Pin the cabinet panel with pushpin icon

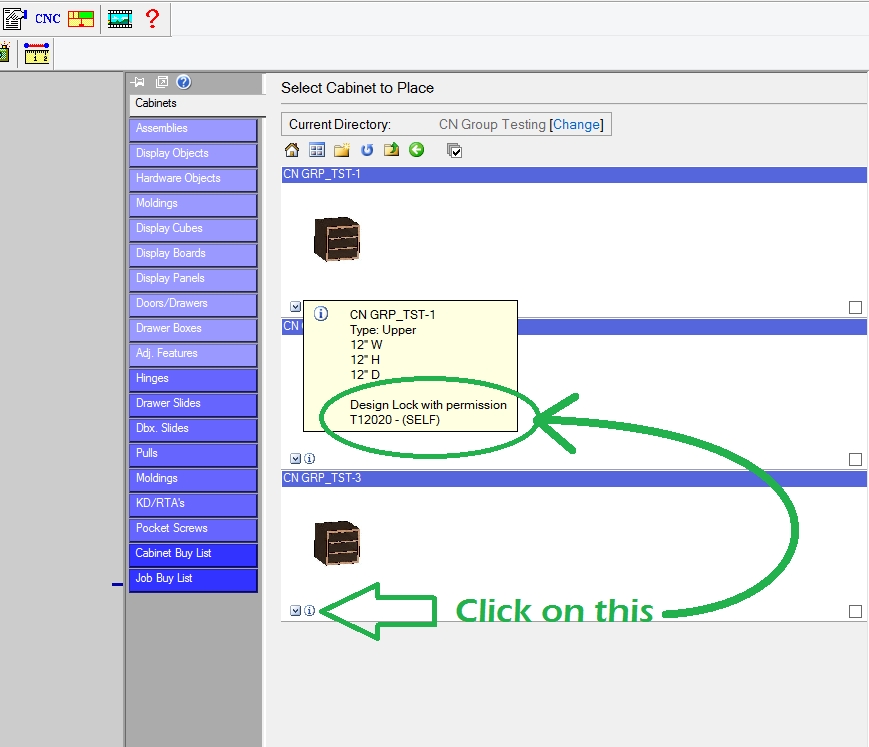pos(139,82)
